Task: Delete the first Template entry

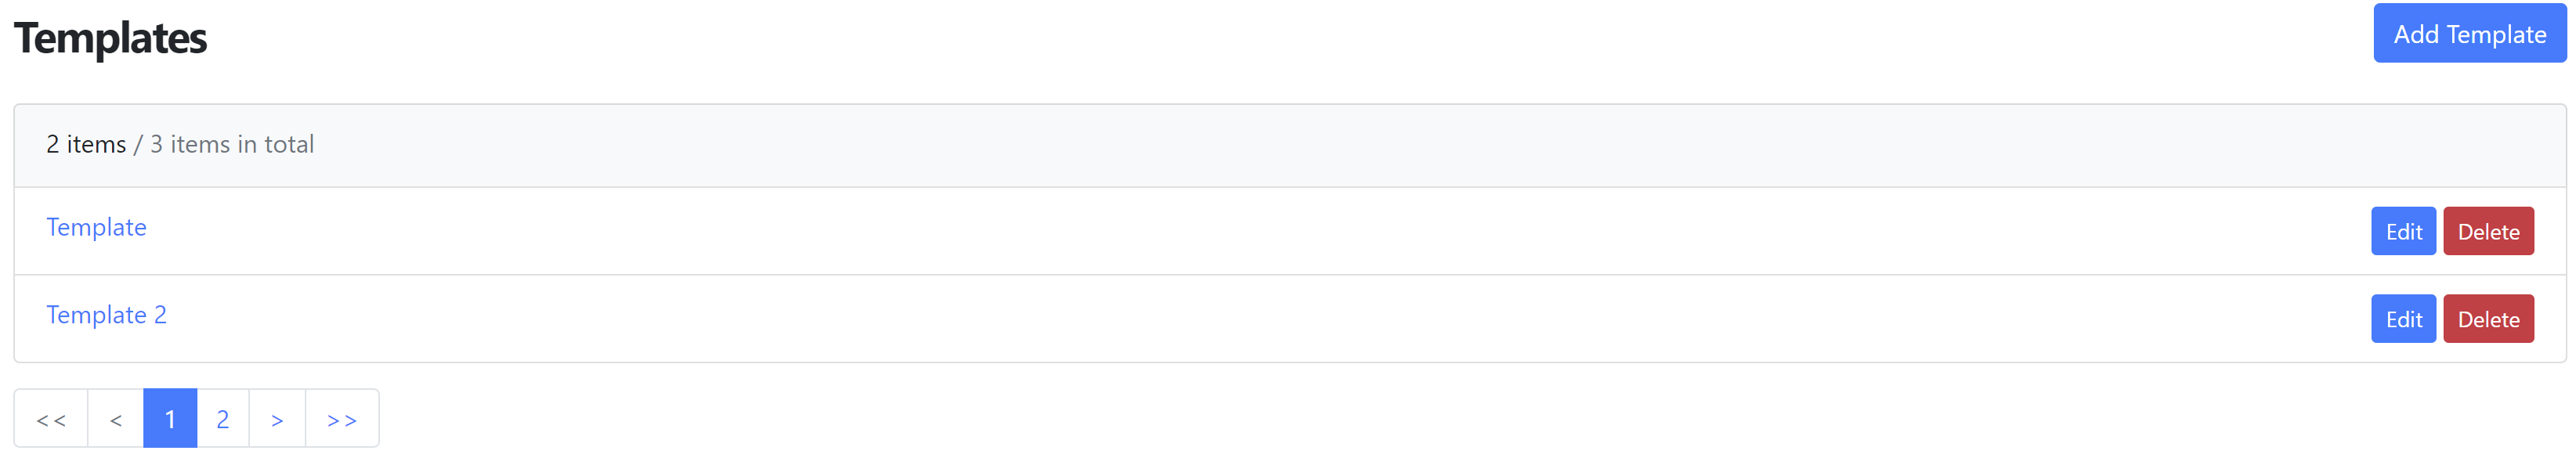Action: pyautogui.click(x=2488, y=232)
